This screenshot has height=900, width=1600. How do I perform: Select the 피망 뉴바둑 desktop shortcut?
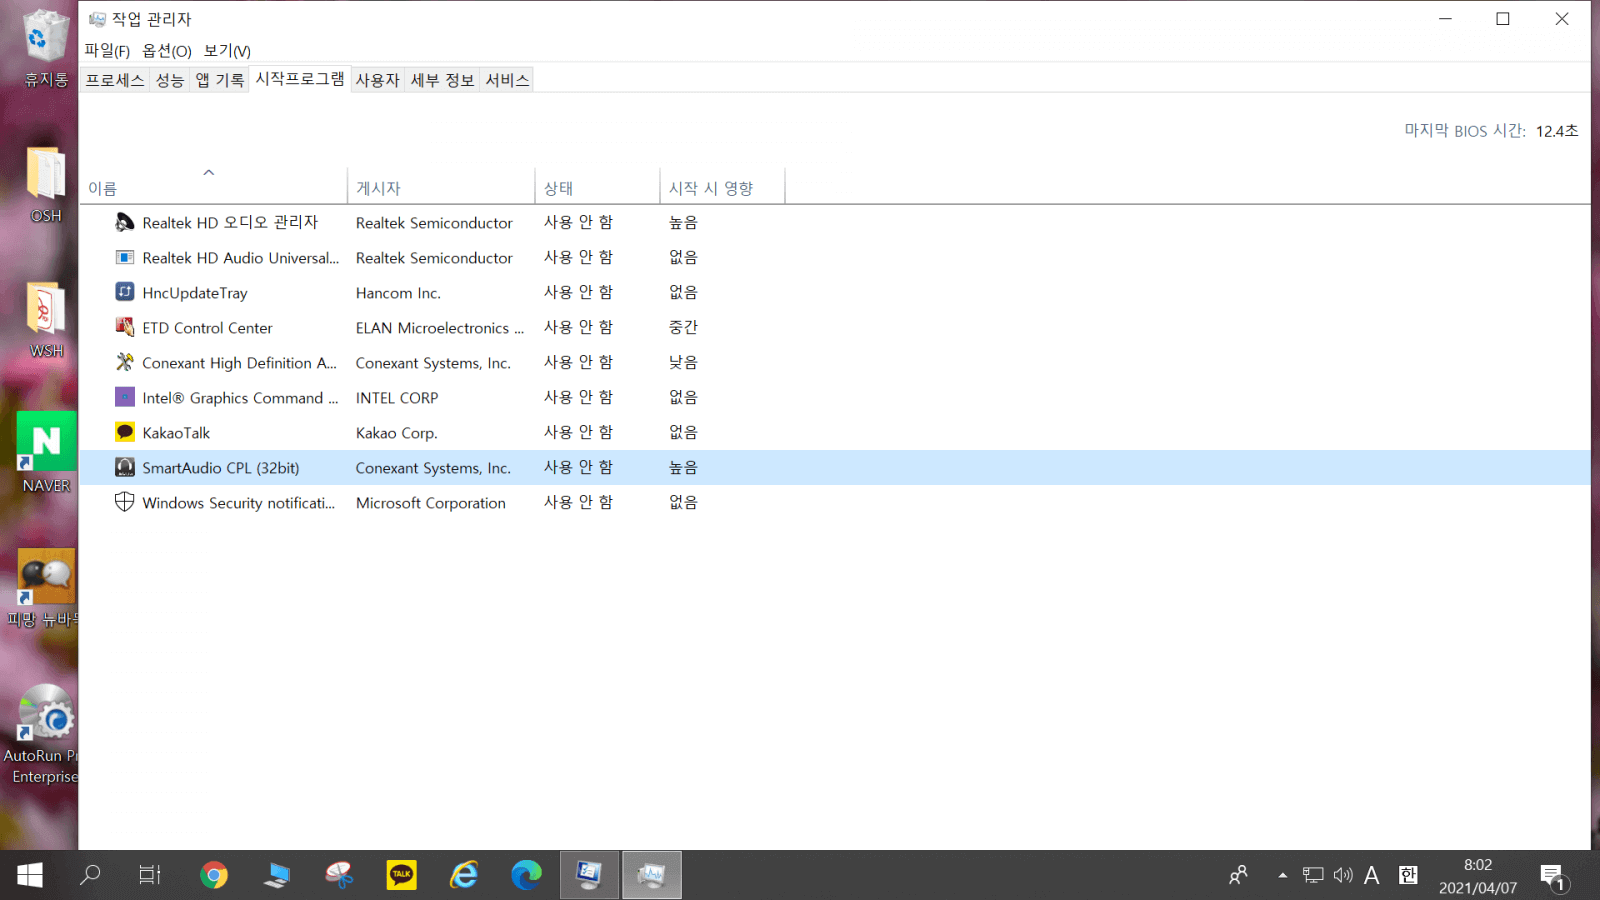44,588
